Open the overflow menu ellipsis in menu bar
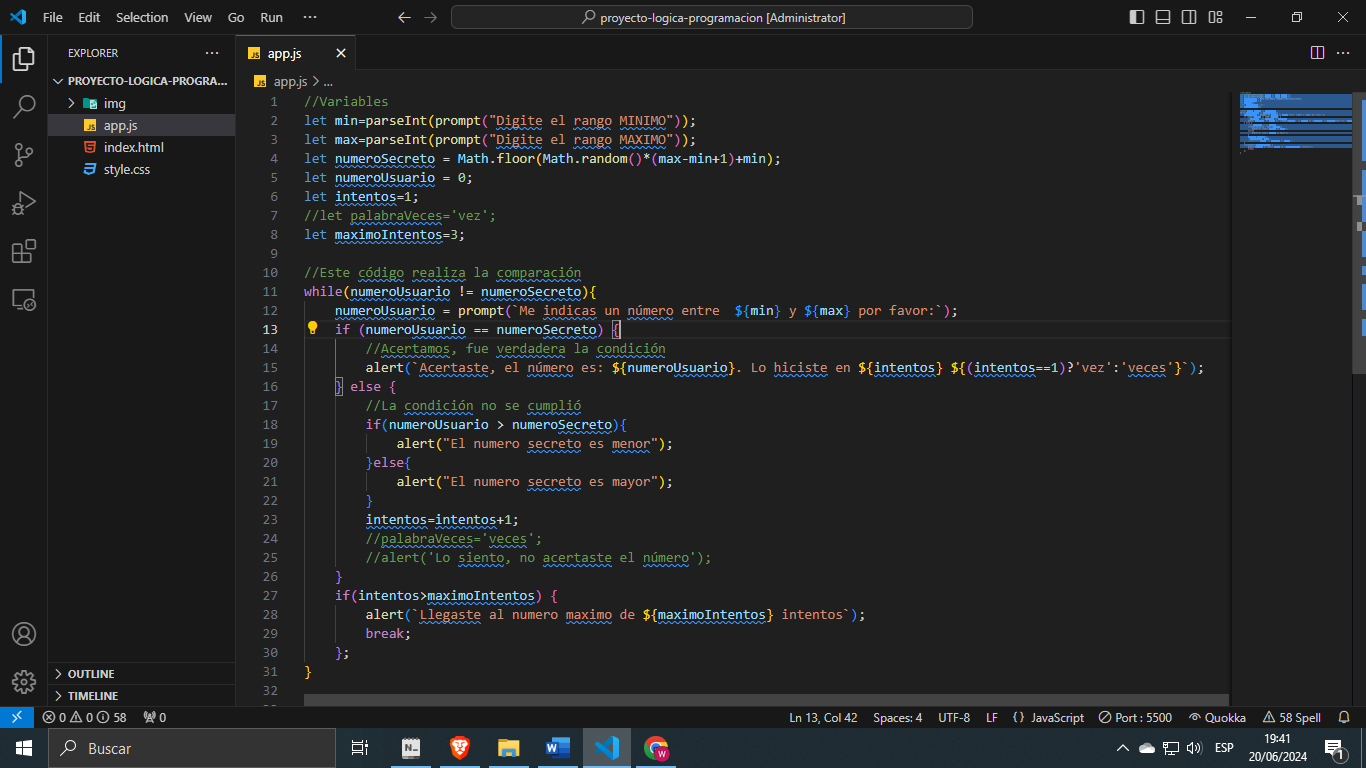The height and width of the screenshot is (768, 1366). 309,17
